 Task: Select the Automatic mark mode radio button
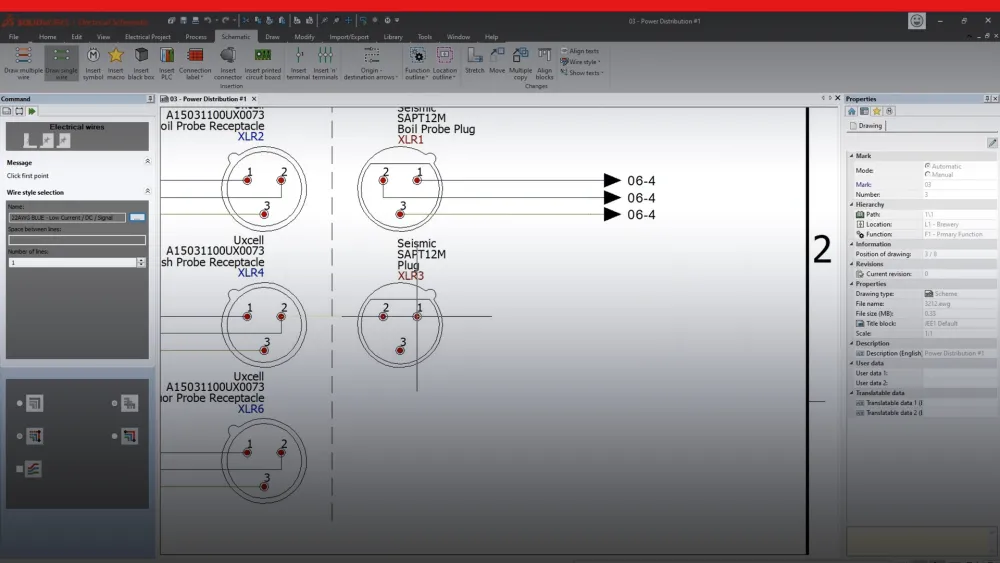click(x=927, y=166)
